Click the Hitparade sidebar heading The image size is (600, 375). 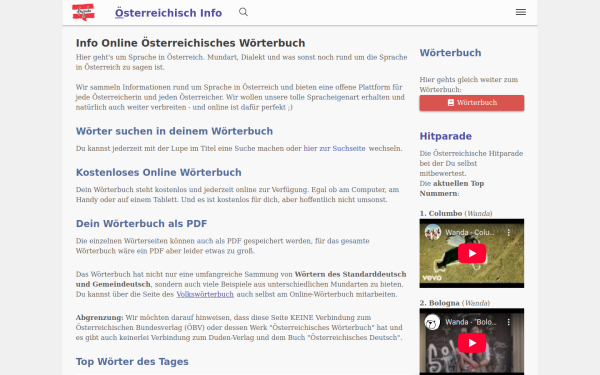tap(445, 136)
